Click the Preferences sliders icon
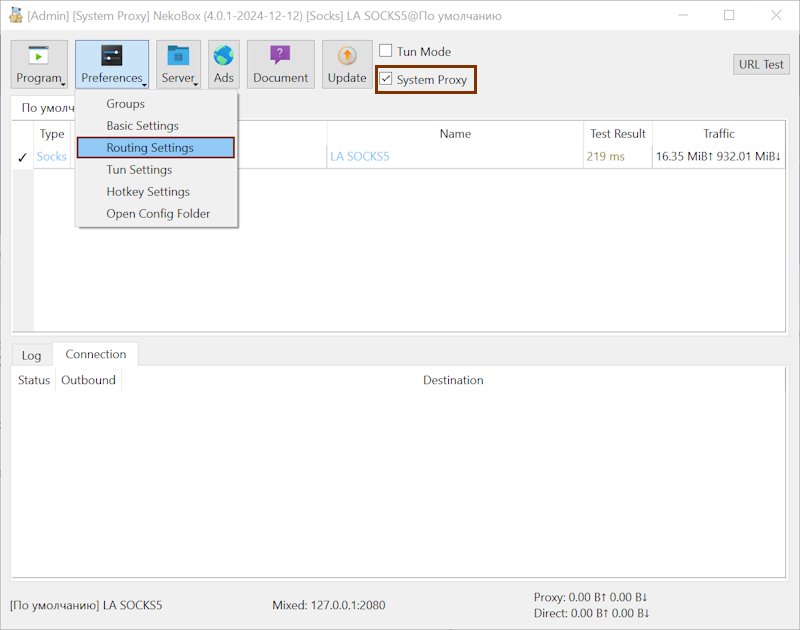The width and height of the screenshot is (800, 630). (x=112, y=56)
